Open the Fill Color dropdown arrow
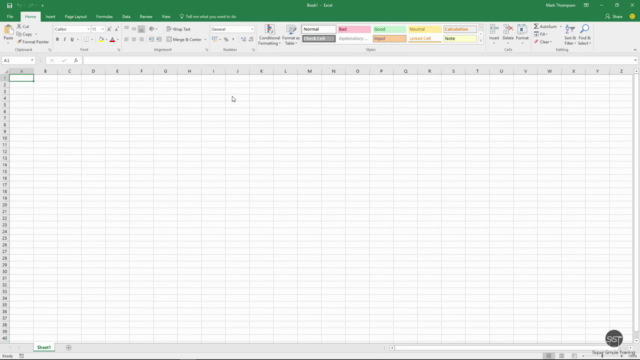Screen dimensions: 640x360 pos(106,40)
